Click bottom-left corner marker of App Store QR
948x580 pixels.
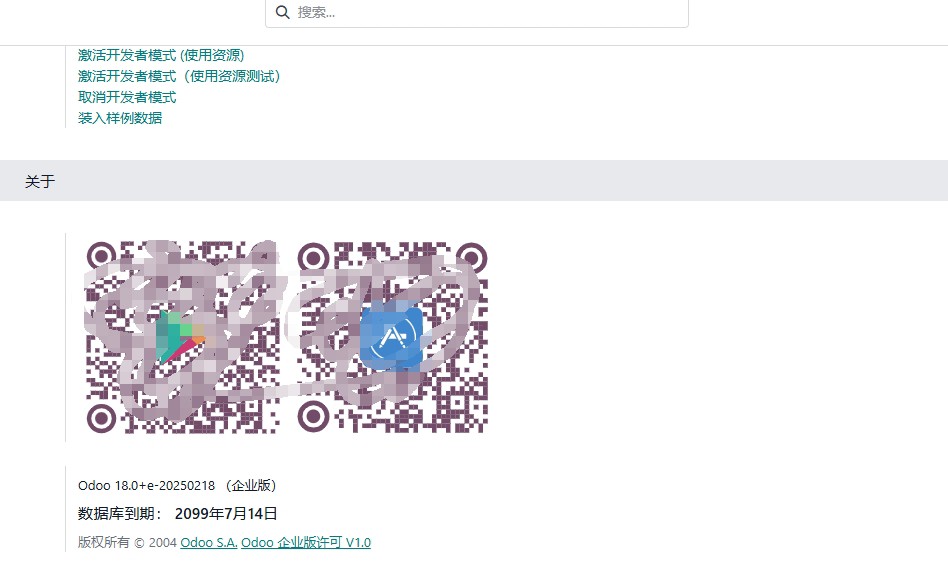click(x=313, y=416)
